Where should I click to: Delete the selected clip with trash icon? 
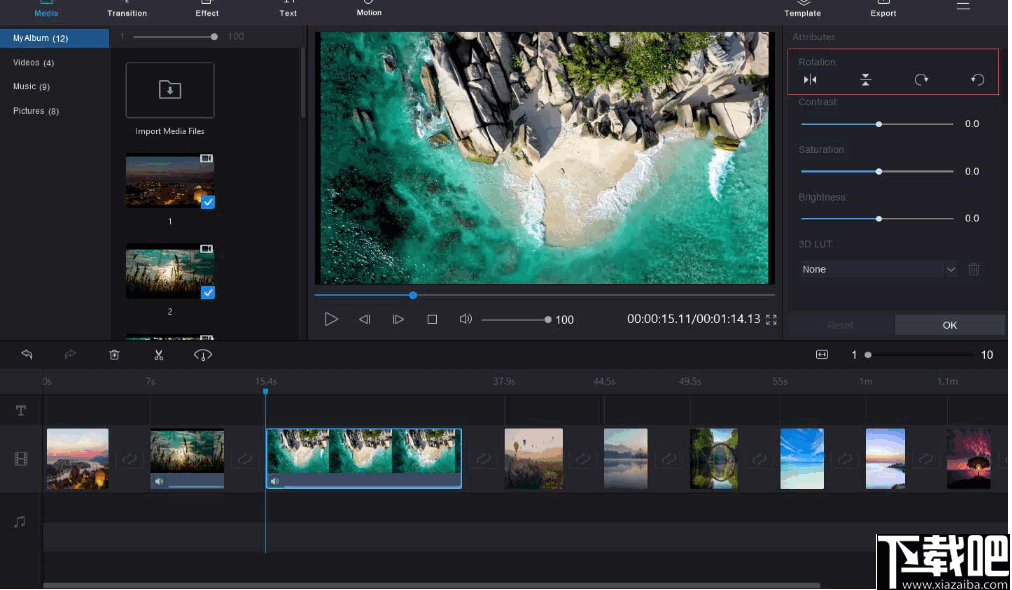click(x=114, y=354)
